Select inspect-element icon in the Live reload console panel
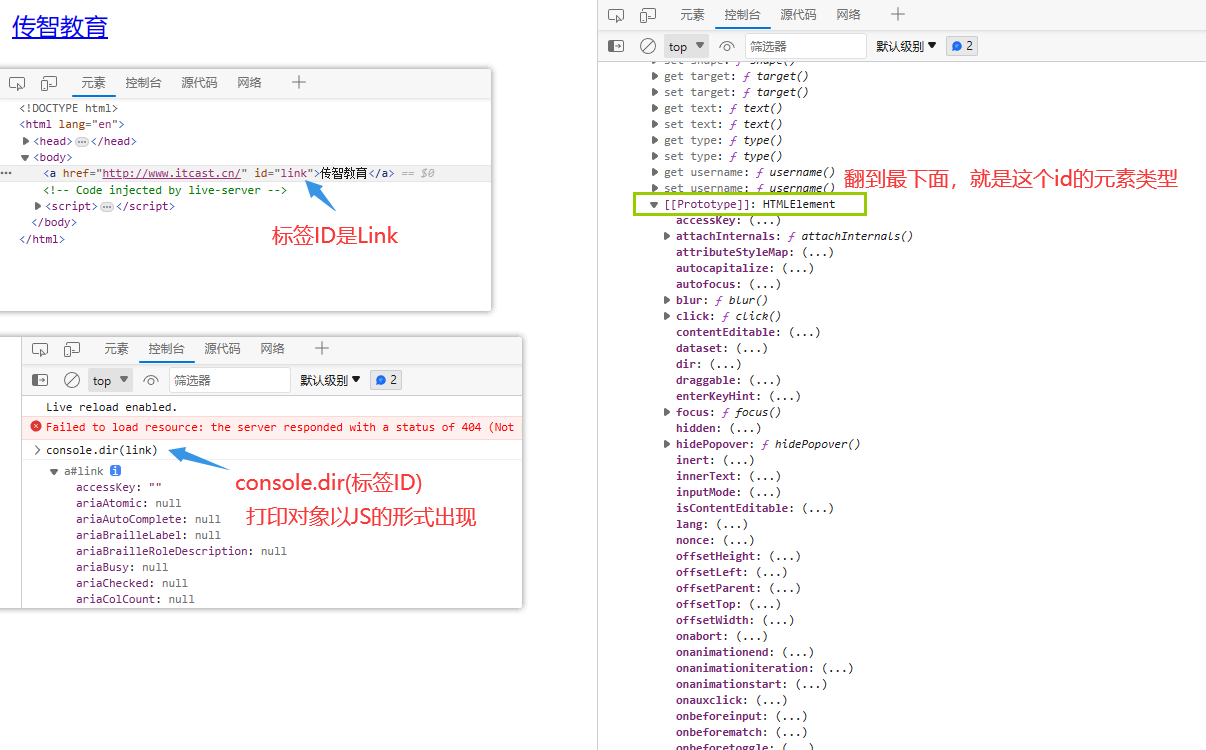This screenshot has height=750, width=1206. 40,349
